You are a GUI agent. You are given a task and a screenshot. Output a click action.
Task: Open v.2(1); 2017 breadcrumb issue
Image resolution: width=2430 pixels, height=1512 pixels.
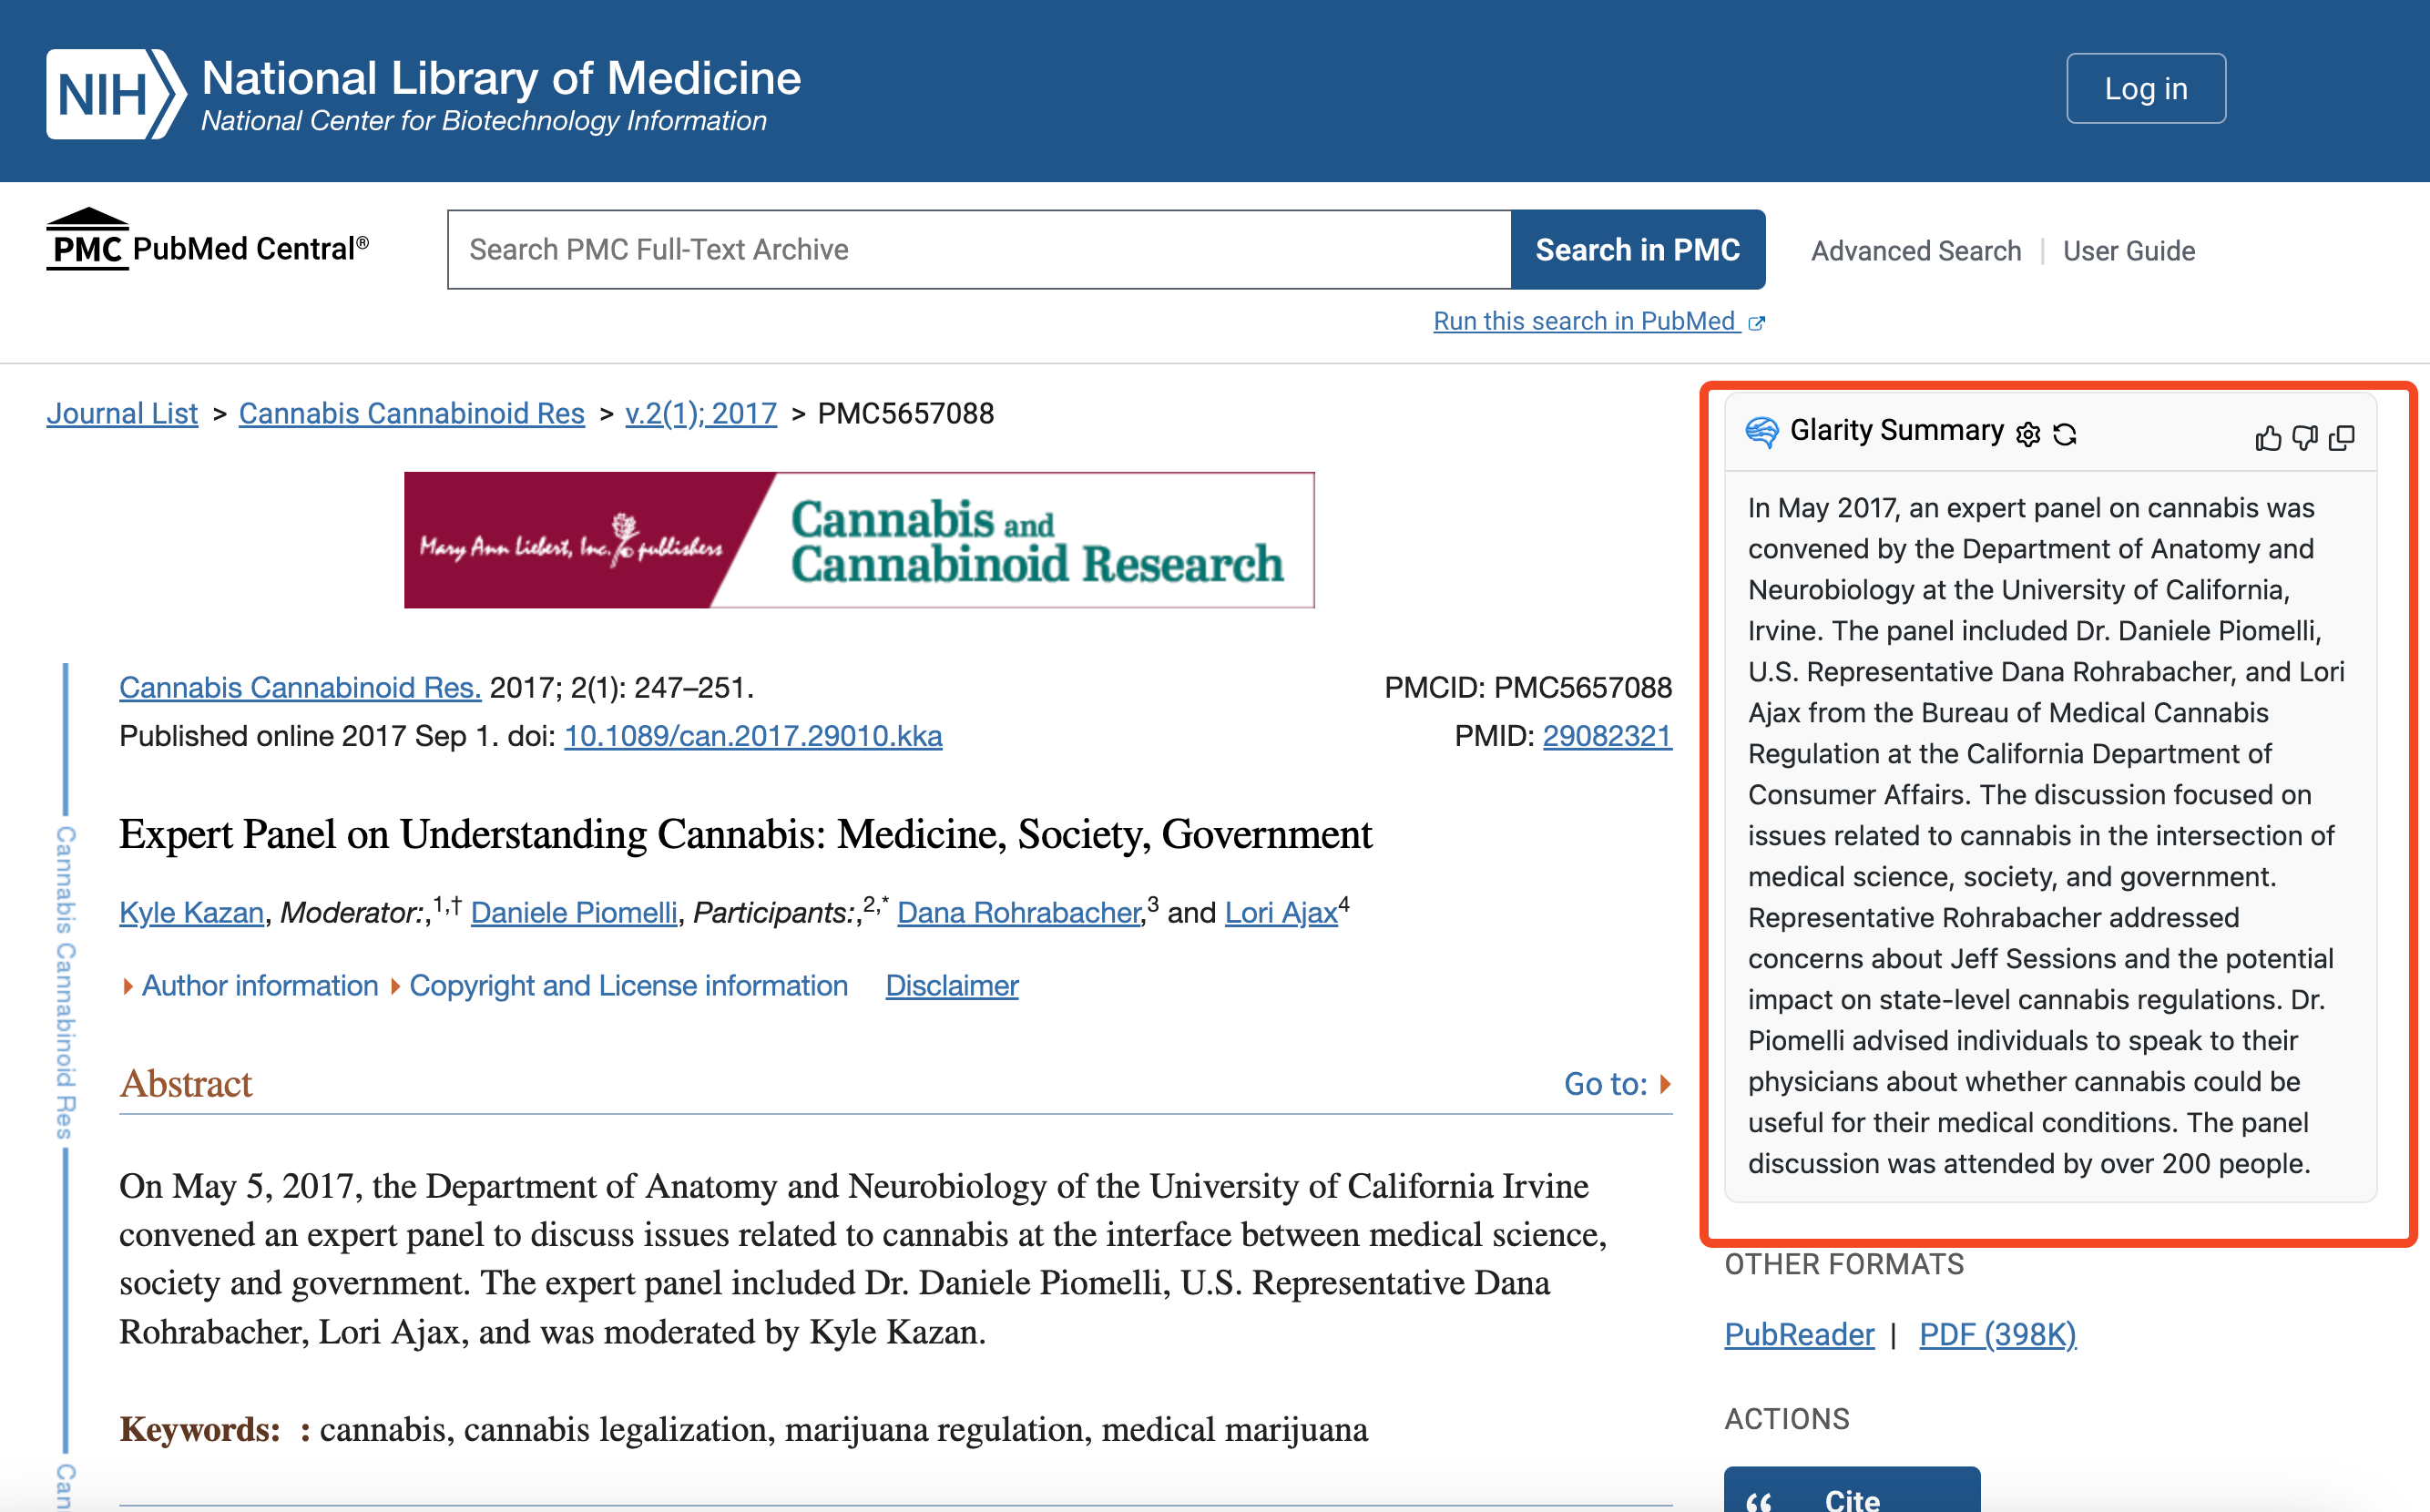coord(700,413)
